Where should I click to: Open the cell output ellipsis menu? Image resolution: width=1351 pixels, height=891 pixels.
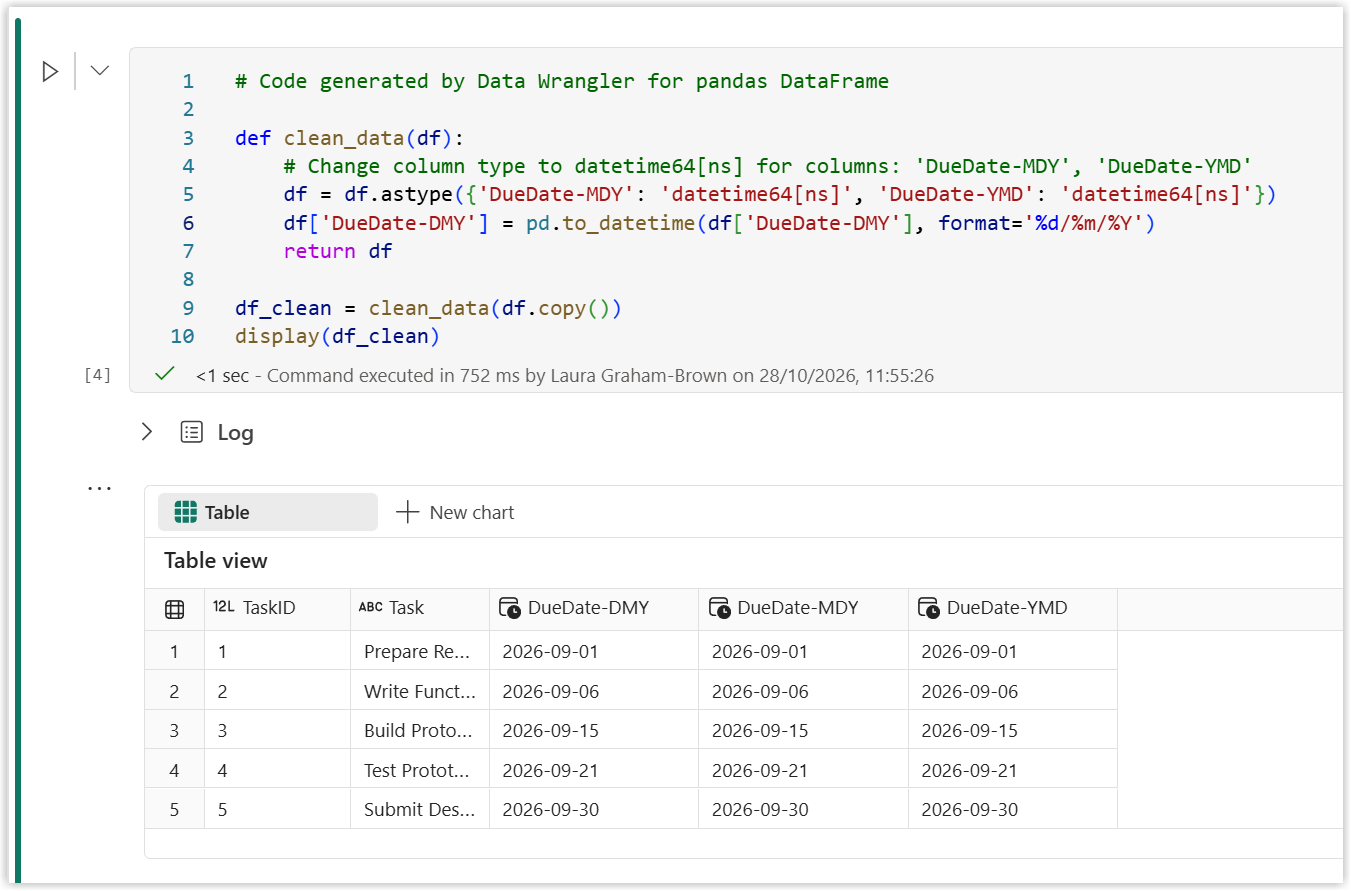point(100,489)
